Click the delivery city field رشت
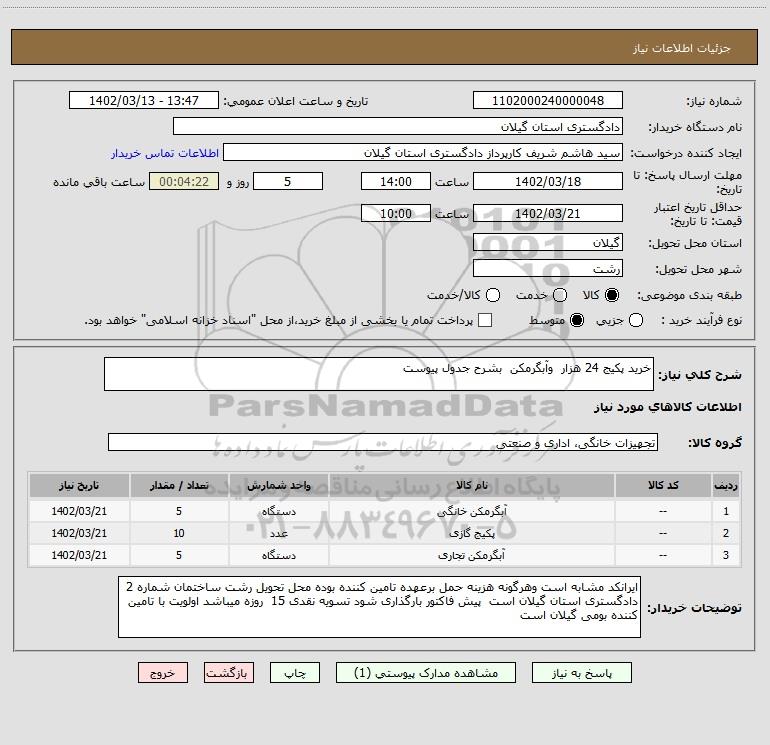 [548, 268]
